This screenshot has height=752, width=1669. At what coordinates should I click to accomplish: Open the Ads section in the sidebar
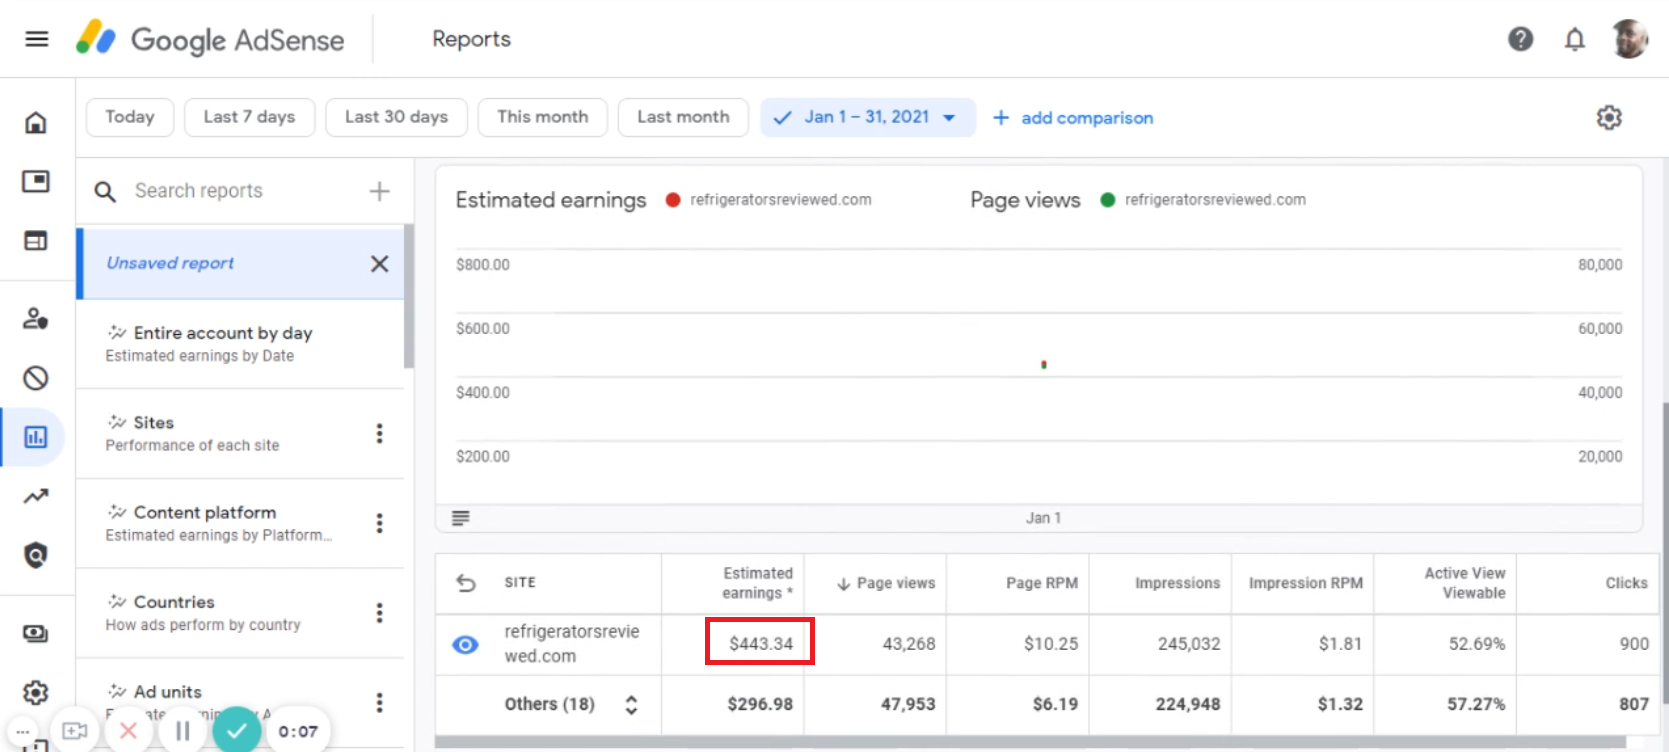point(36,181)
